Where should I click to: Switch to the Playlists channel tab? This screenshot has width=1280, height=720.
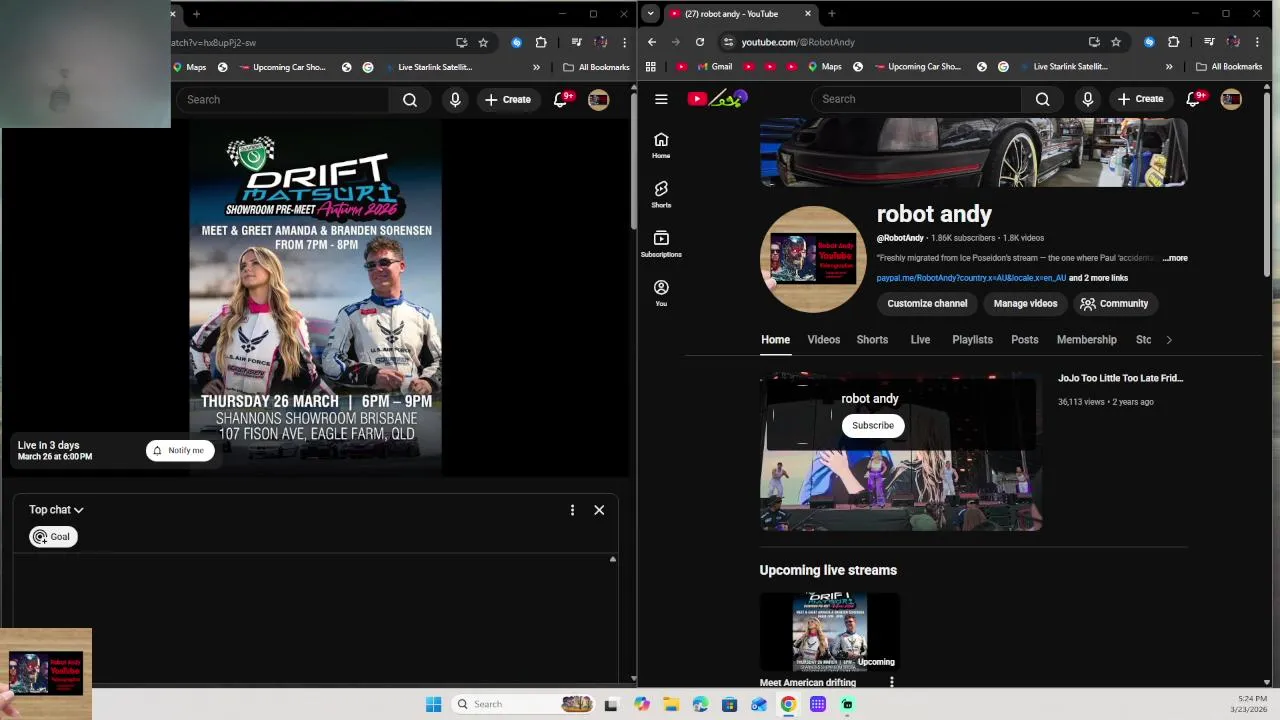click(x=972, y=340)
